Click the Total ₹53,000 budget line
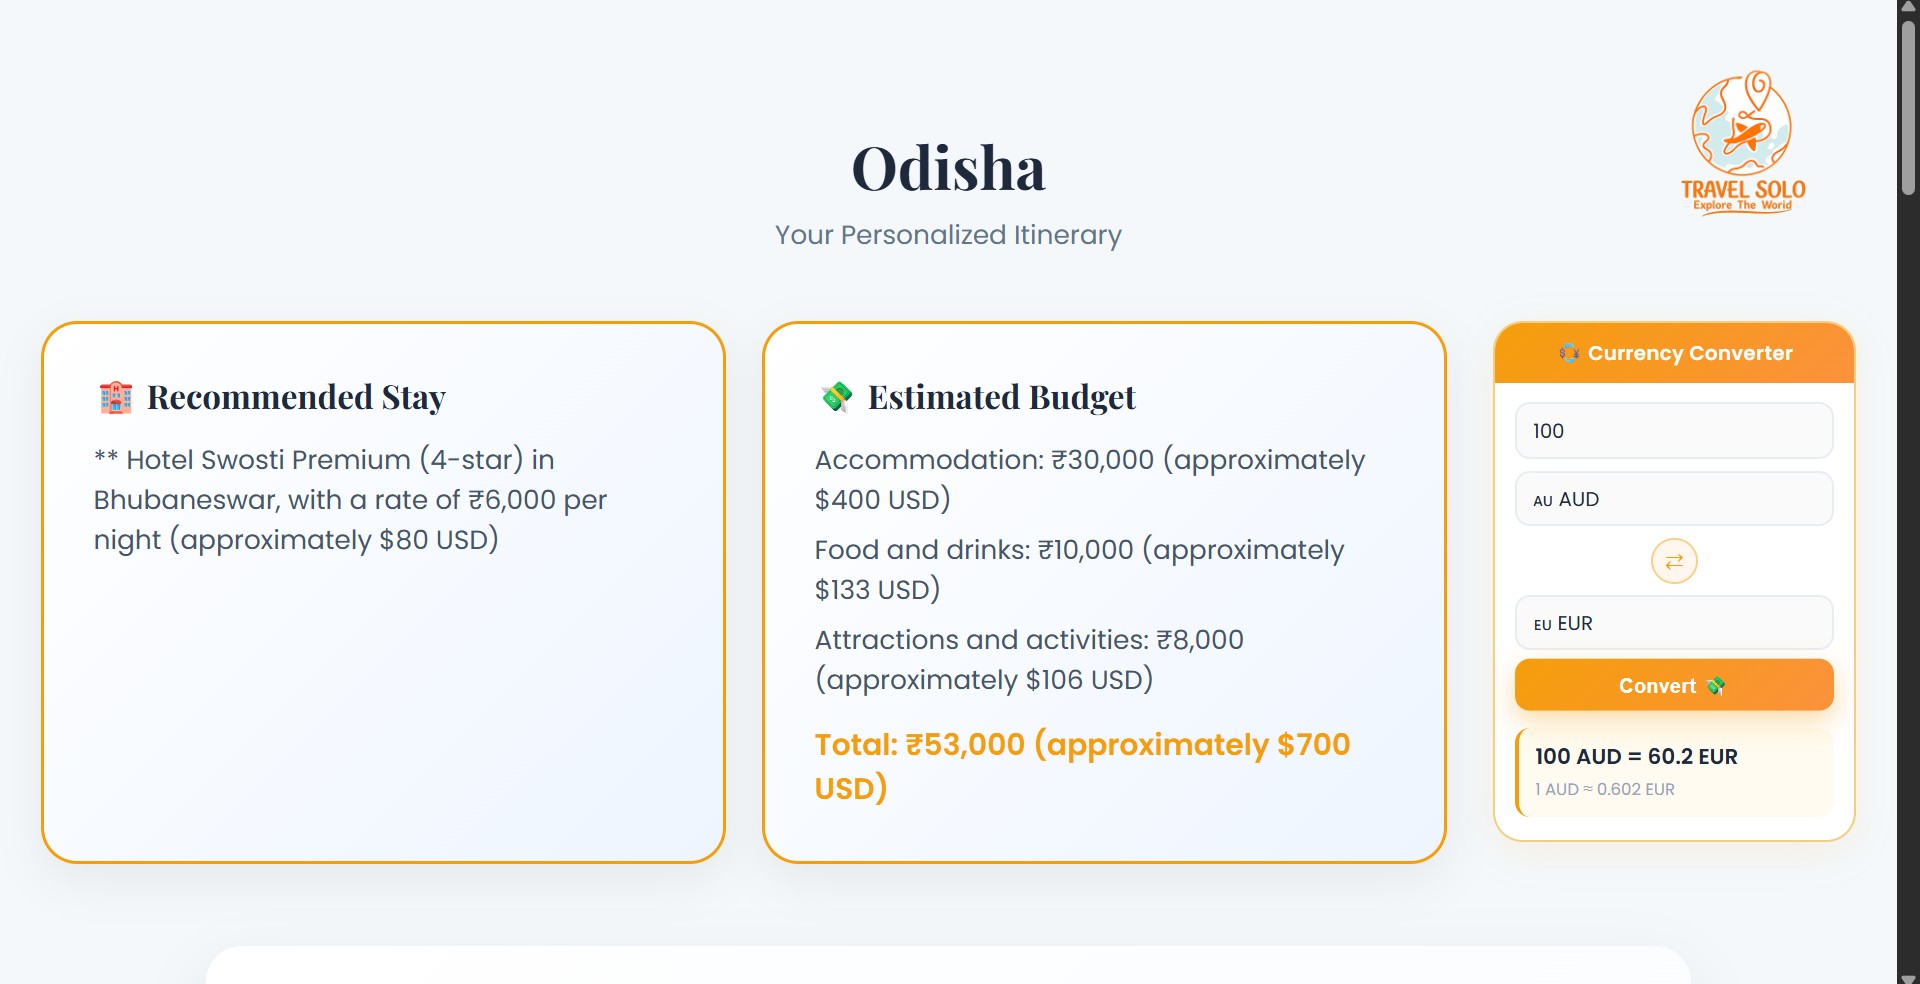1920x984 pixels. [1082, 766]
